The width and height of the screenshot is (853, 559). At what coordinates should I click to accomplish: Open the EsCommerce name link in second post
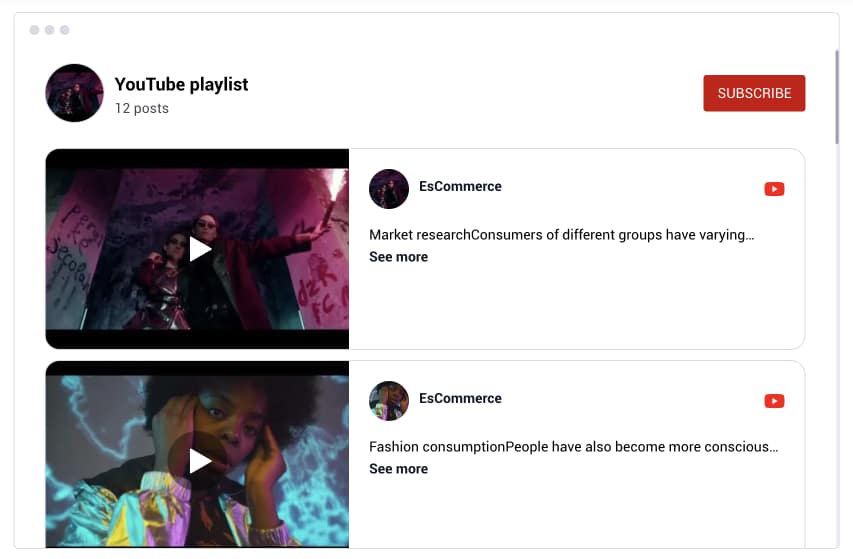coord(460,398)
